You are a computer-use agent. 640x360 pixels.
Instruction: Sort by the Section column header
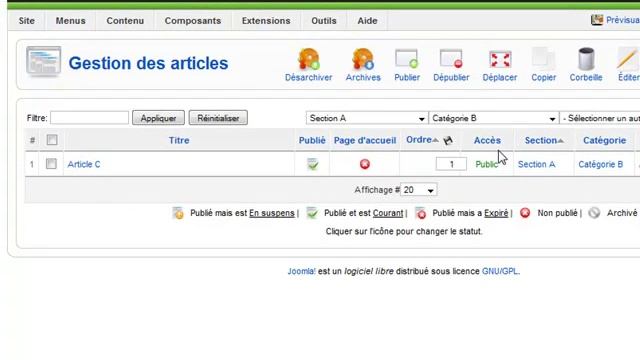click(540, 140)
